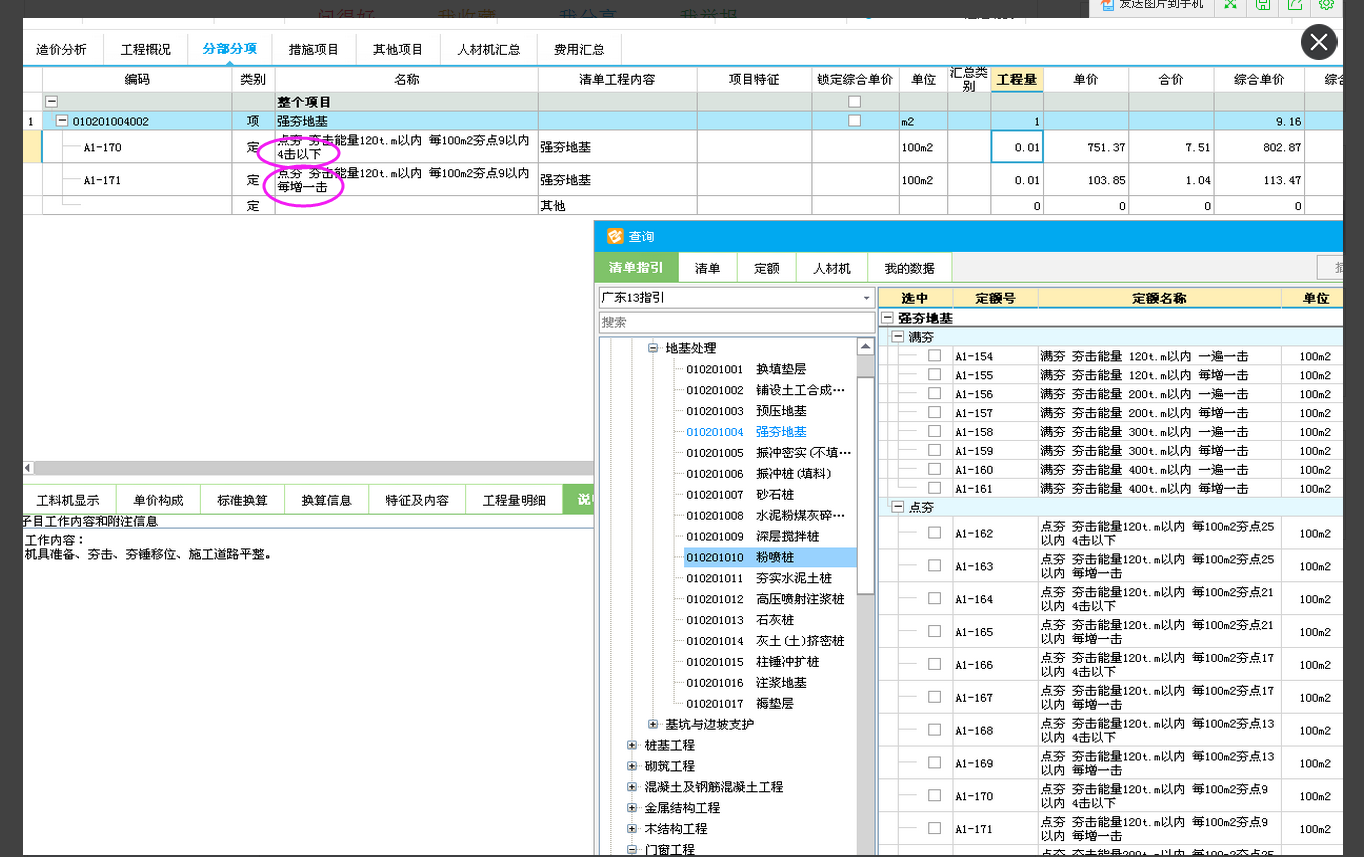
Task: Check the A1-171 checkbox in query list
Action: click(x=934, y=828)
